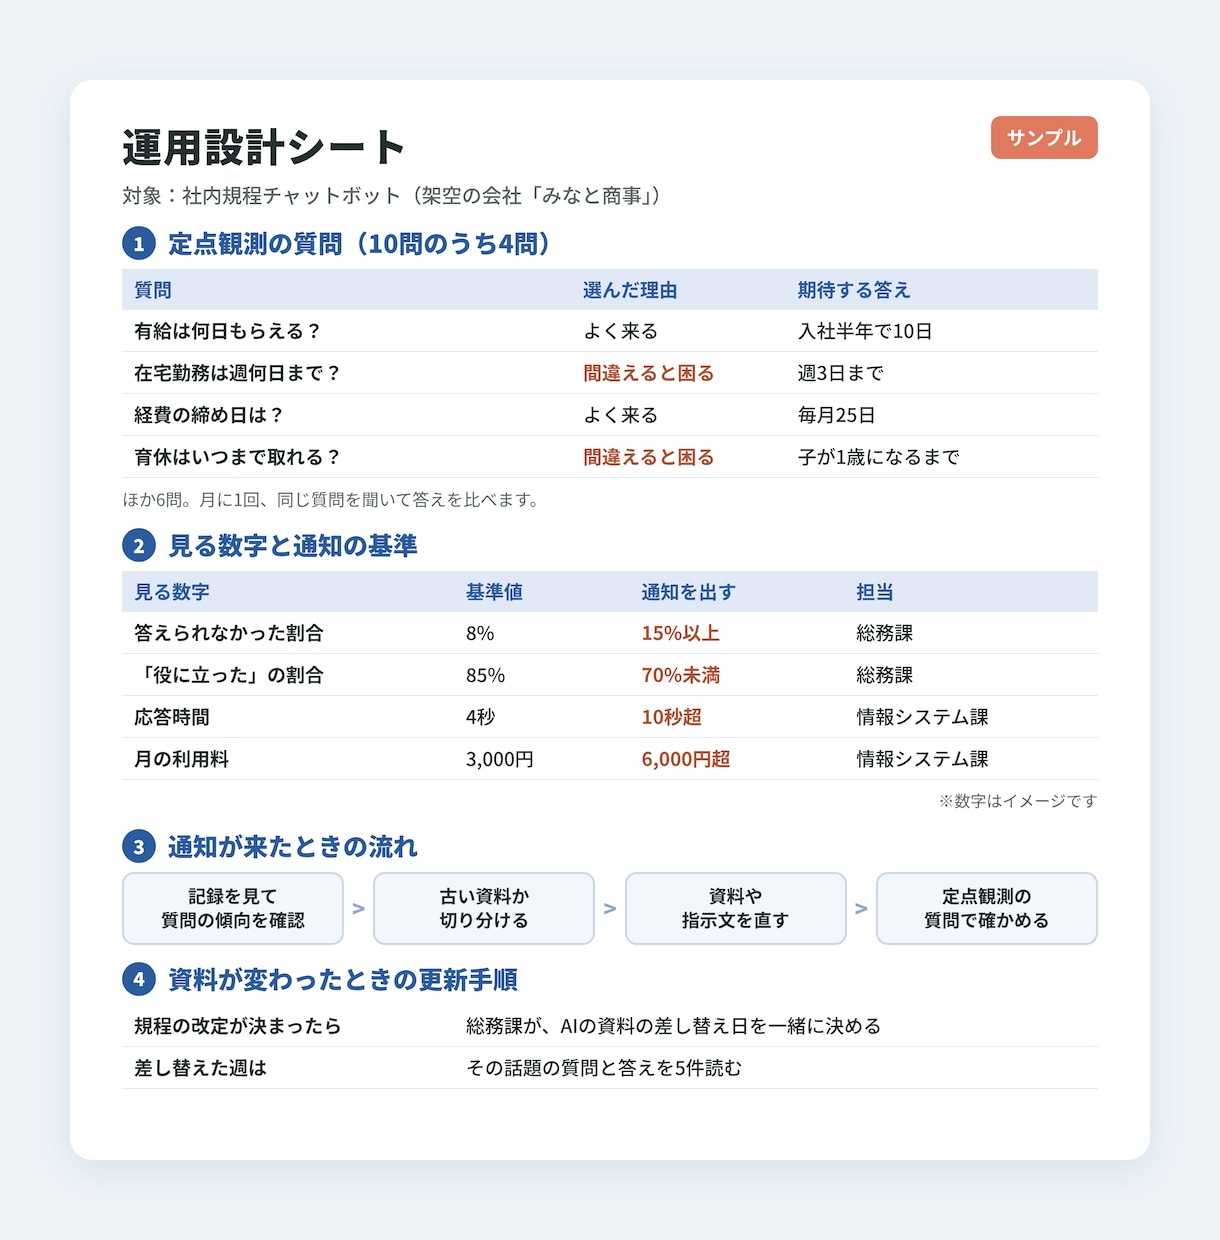Screen dimensions: 1220x1240
Task: Click the step box 資料や指示文を直す
Action: tap(736, 908)
